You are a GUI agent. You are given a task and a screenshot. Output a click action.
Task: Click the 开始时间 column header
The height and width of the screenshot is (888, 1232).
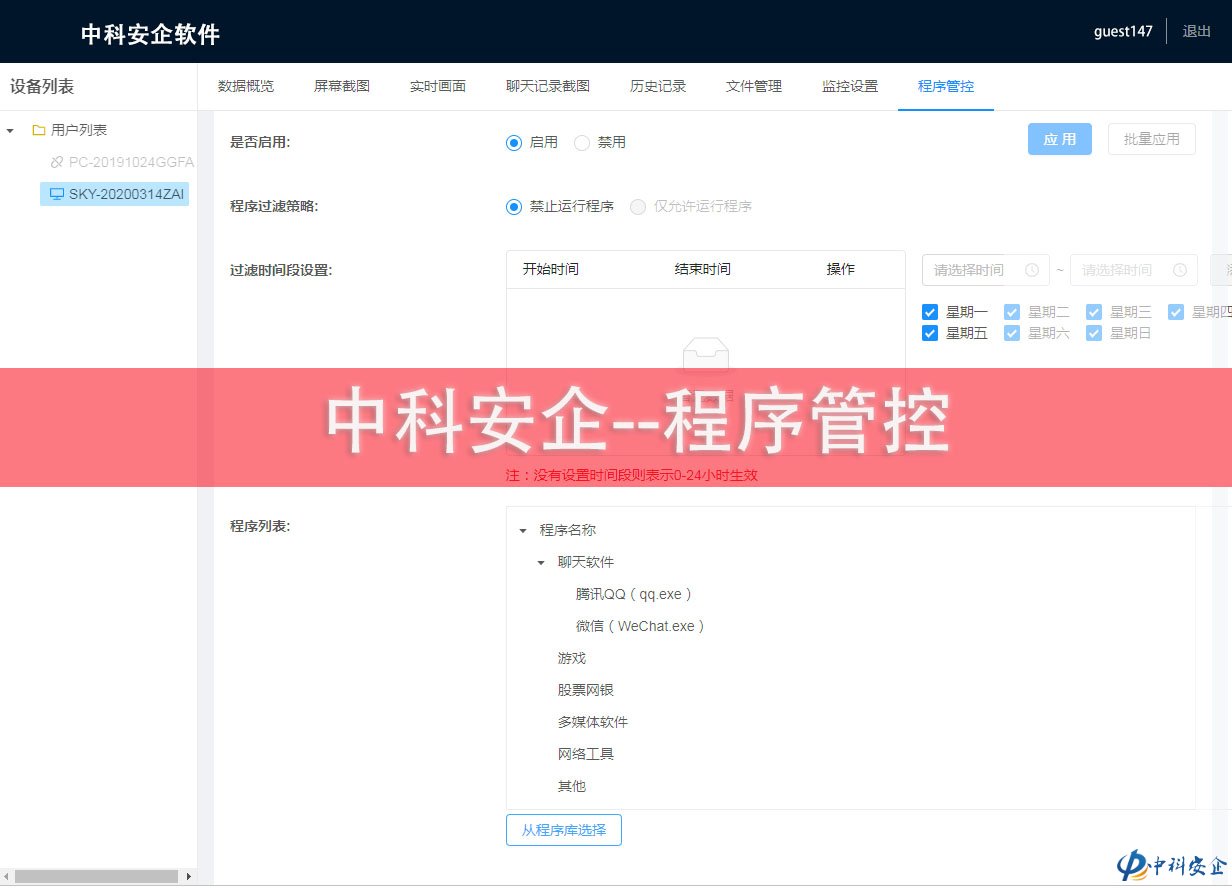tap(551, 269)
